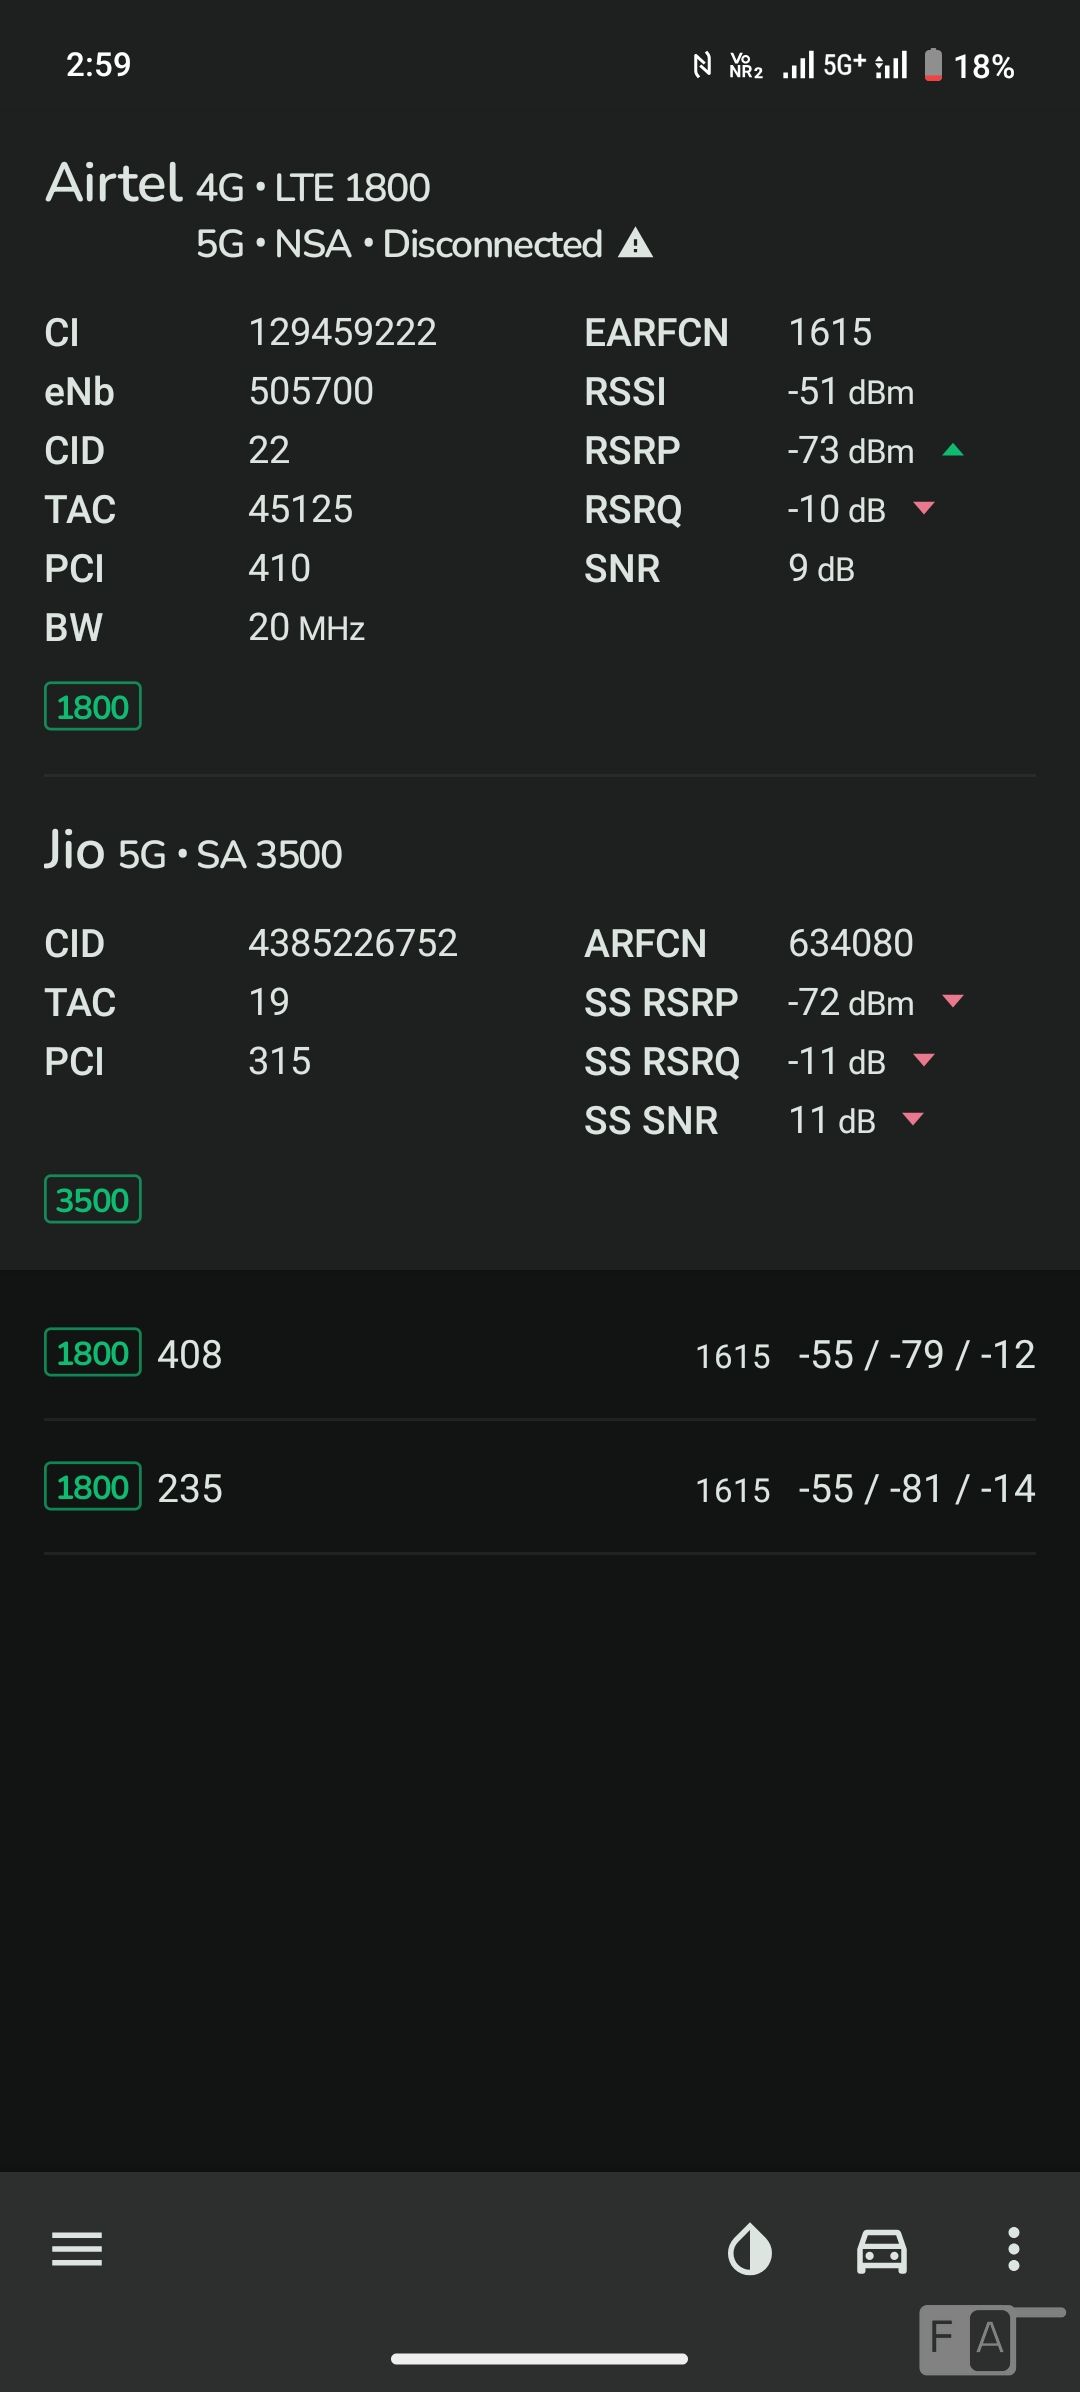The width and height of the screenshot is (1080, 2392).
Task: Select neighbor cell with PCI 408
Action: click(x=540, y=1354)
